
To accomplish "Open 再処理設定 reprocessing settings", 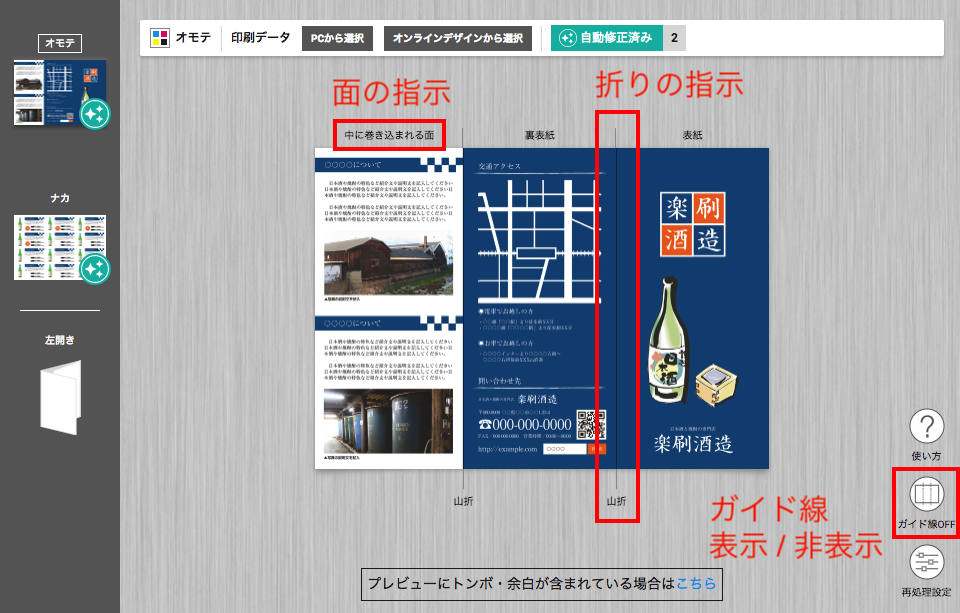I will 926,564.
